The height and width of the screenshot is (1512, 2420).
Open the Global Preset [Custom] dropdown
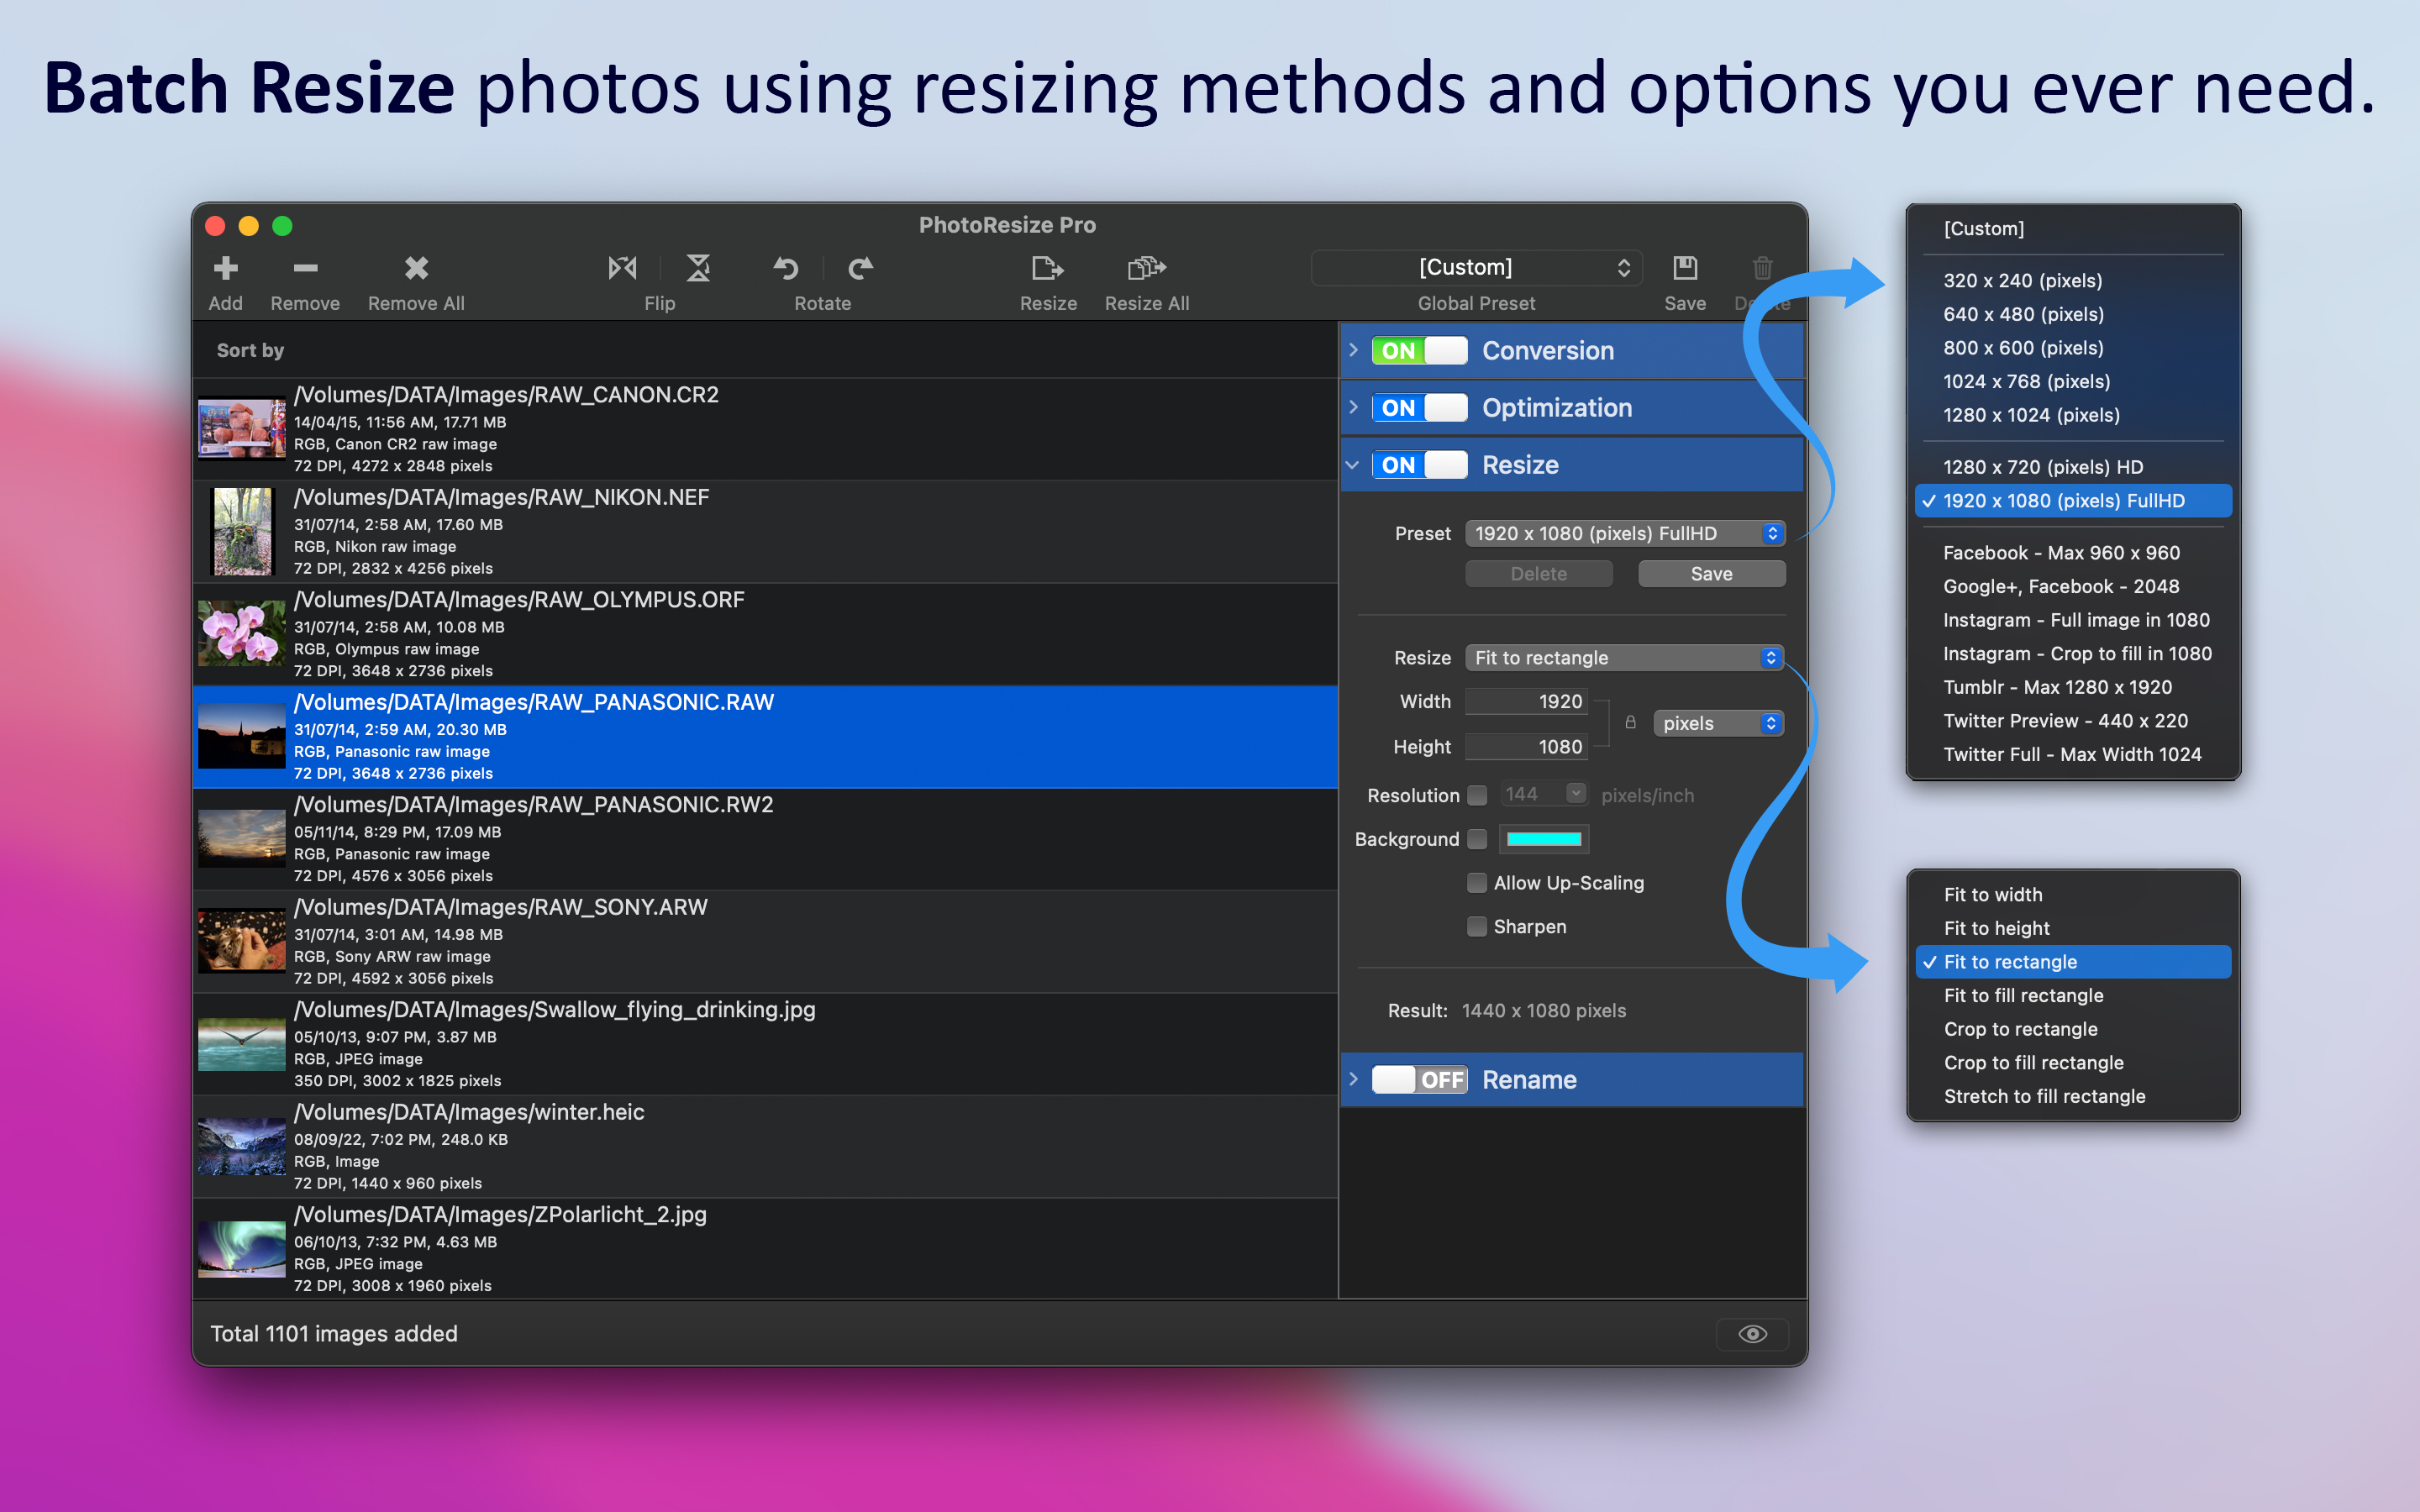tap(1476, 268)
